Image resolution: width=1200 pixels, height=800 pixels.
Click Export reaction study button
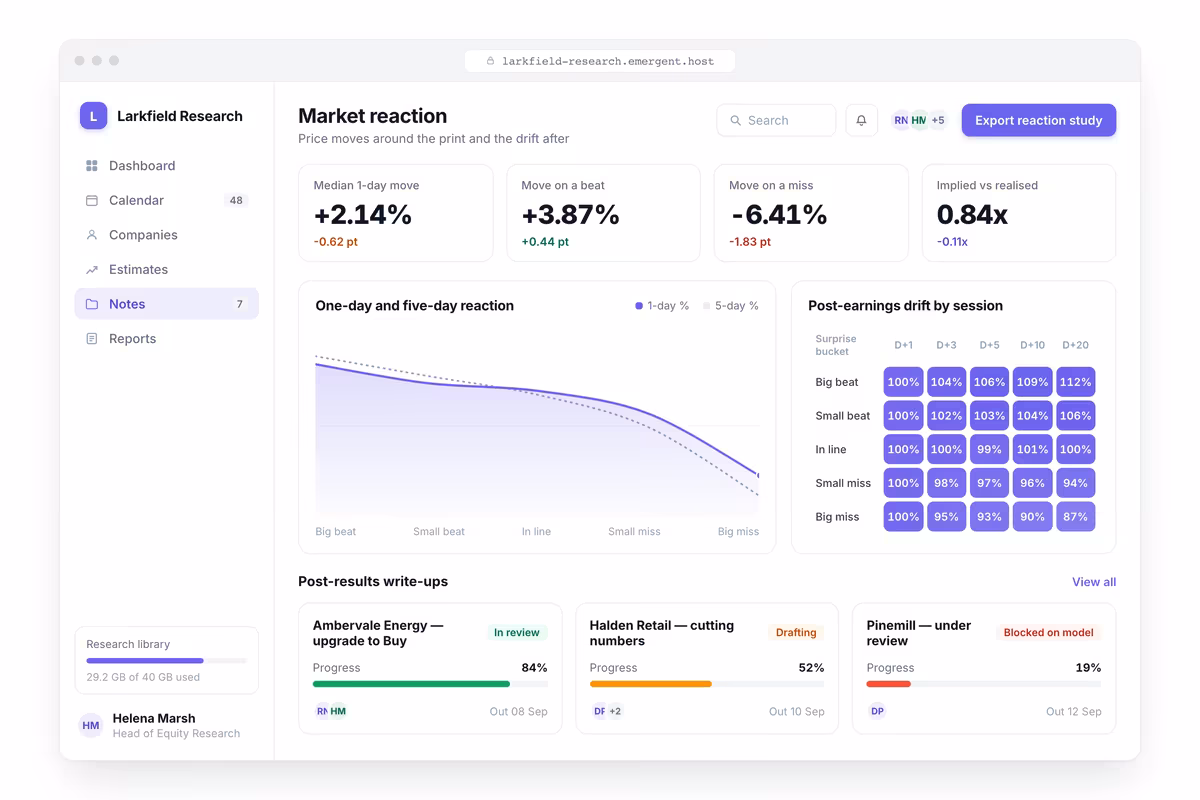(1039, 120)
